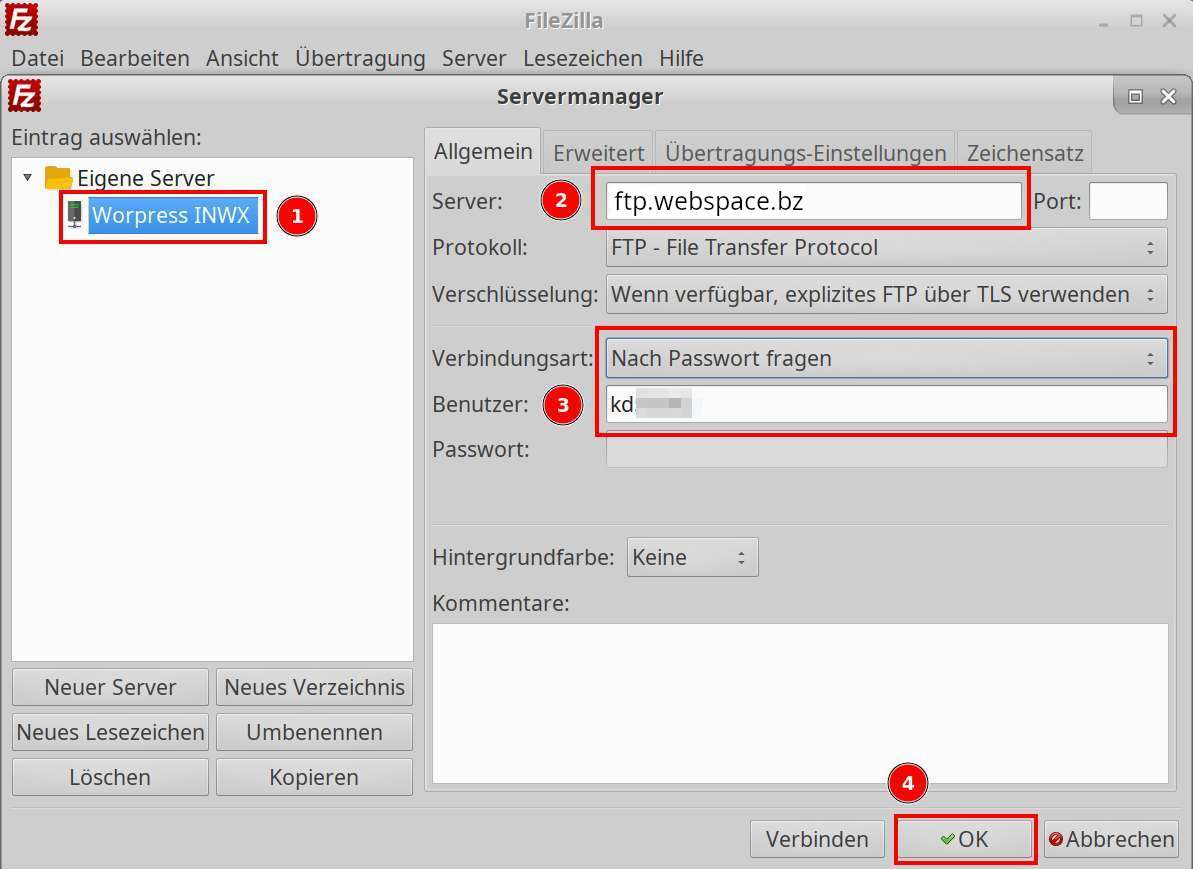Open the Hintergrundfarbe color dropdown
Viewport: 1193px width, 869px height.
coord(692,558)
